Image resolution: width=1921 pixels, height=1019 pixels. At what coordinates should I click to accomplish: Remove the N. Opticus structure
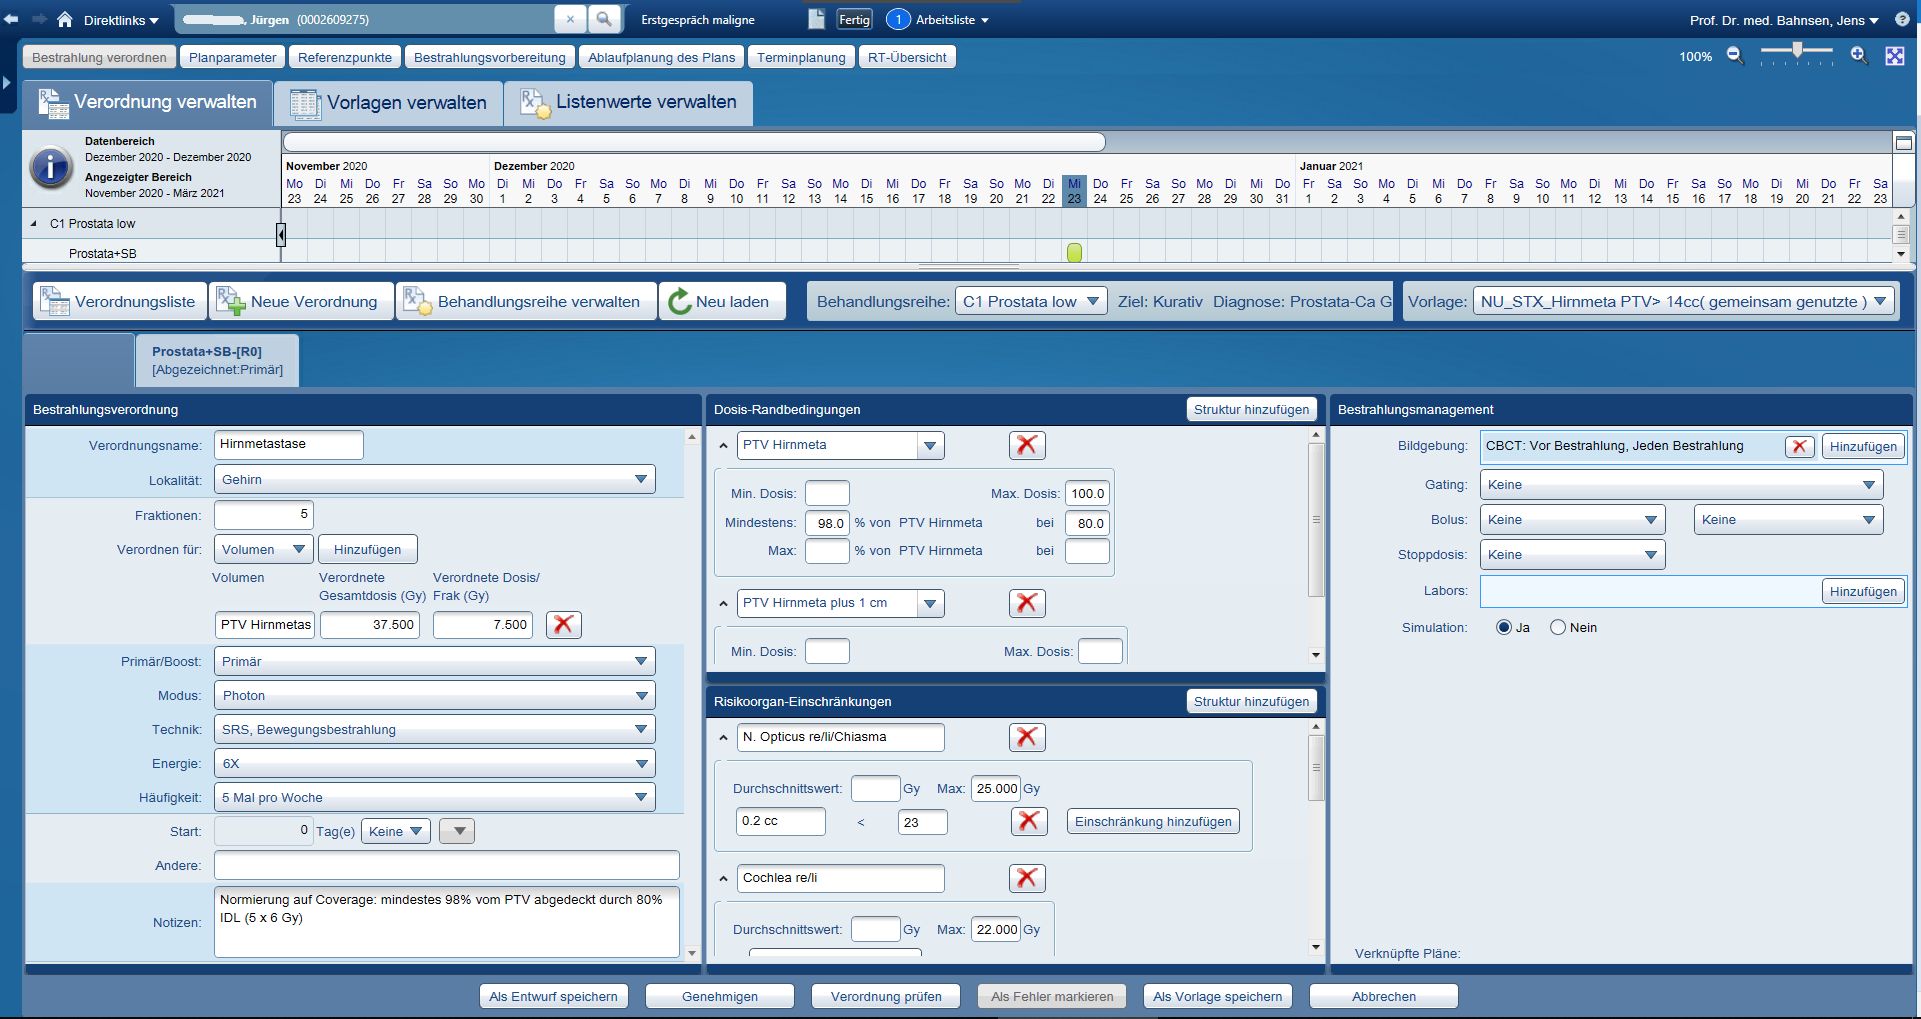click(1026, 738)
